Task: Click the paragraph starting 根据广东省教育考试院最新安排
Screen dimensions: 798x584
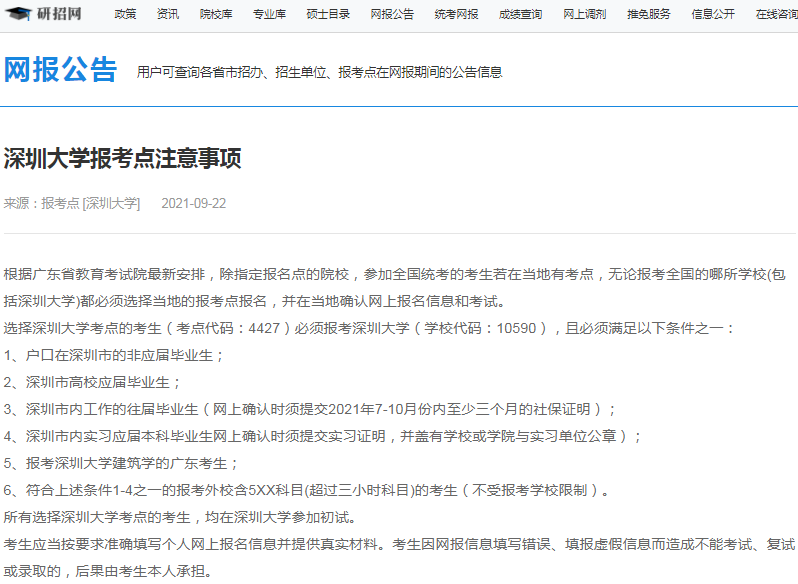Action: pos(395,288)
